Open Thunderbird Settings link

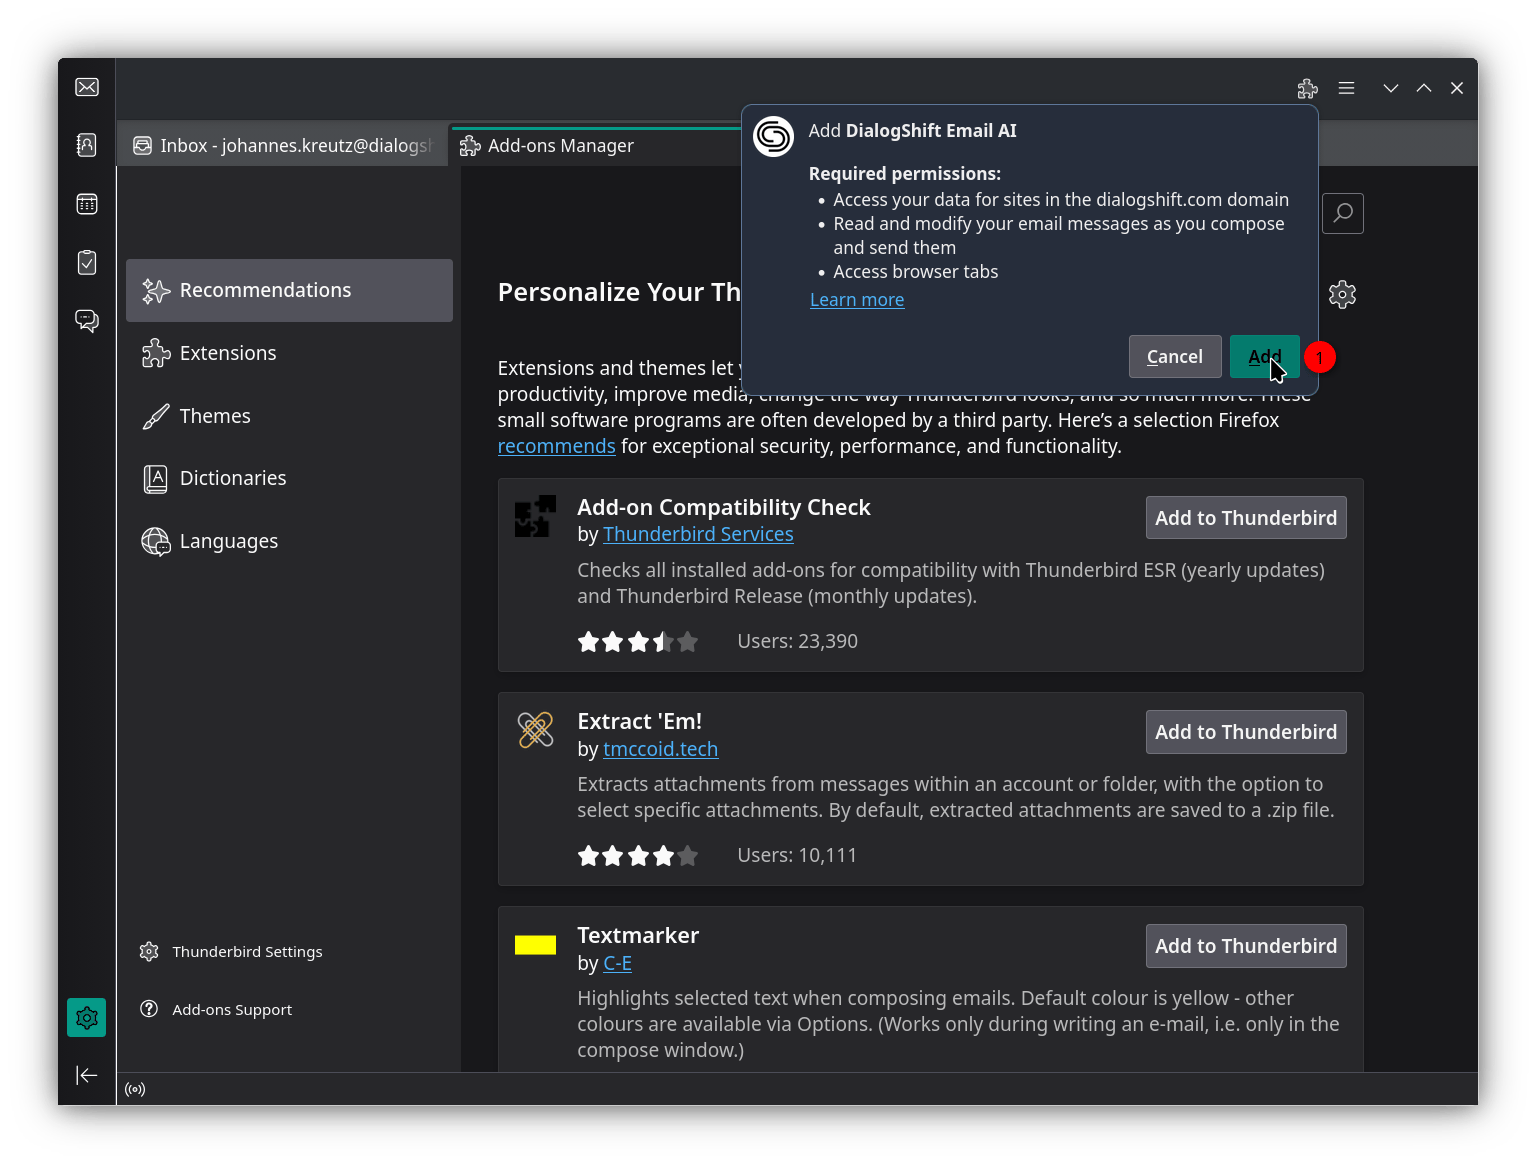(247, 952)
